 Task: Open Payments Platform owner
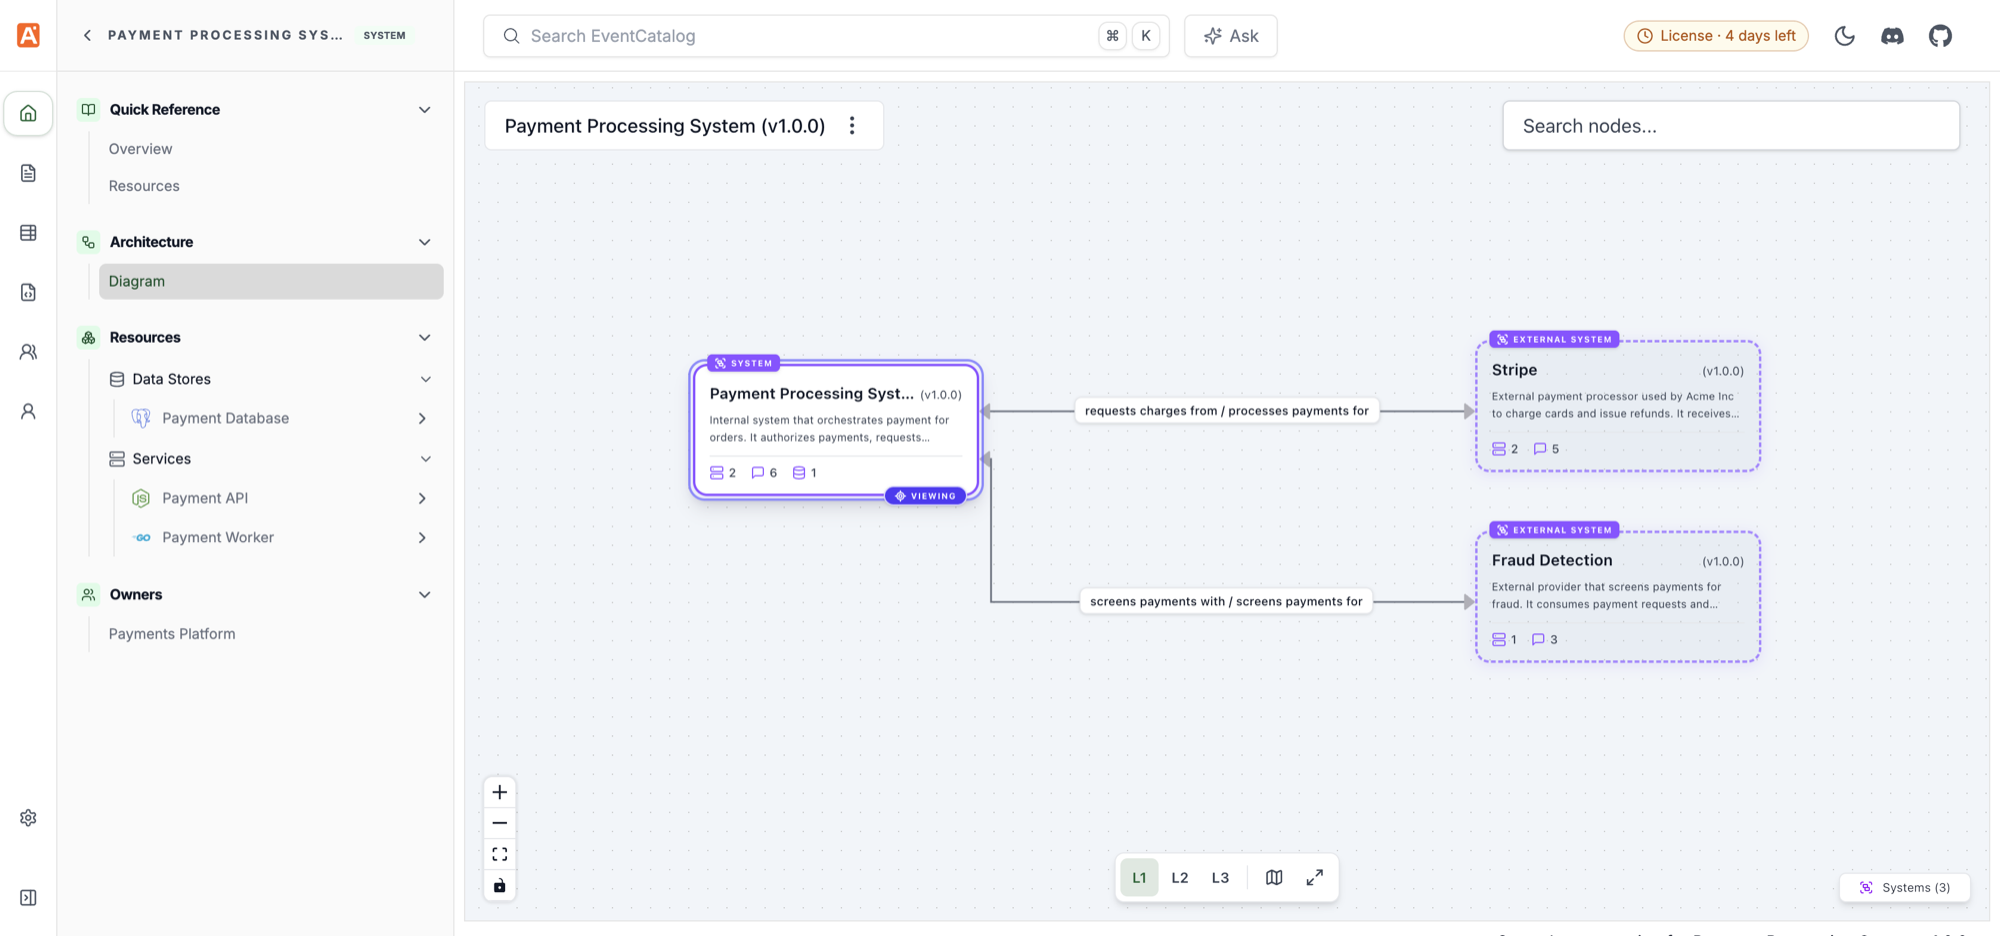(x=172, y=634)
